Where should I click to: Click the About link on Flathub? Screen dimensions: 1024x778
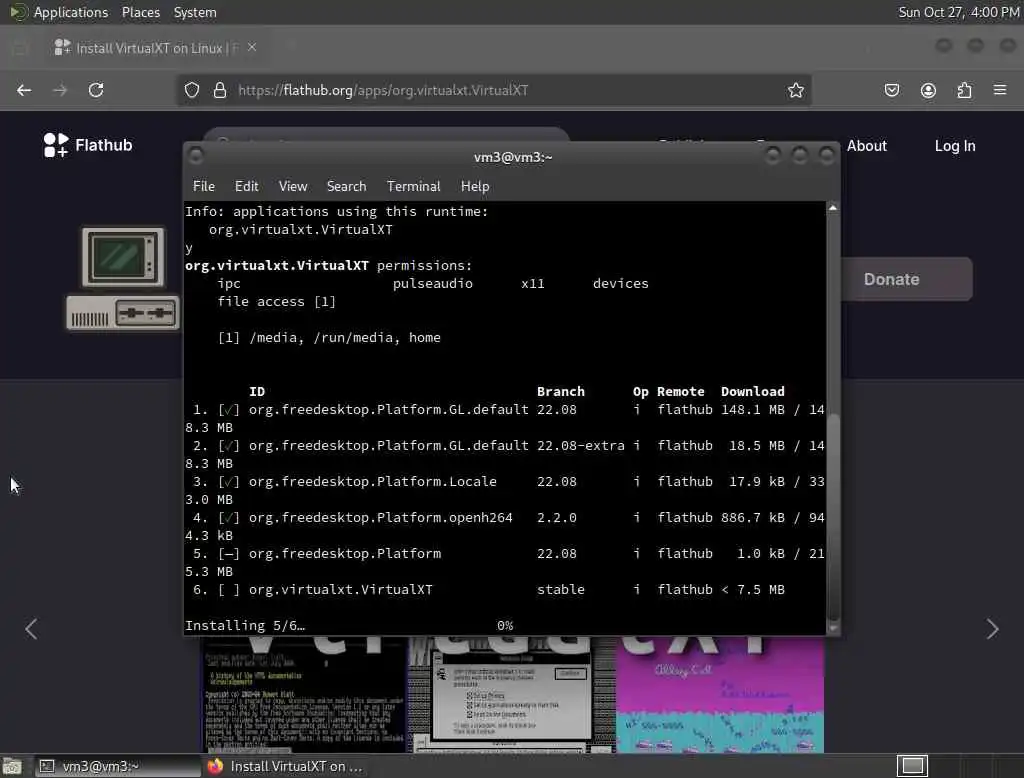click(x=867, y=146)
